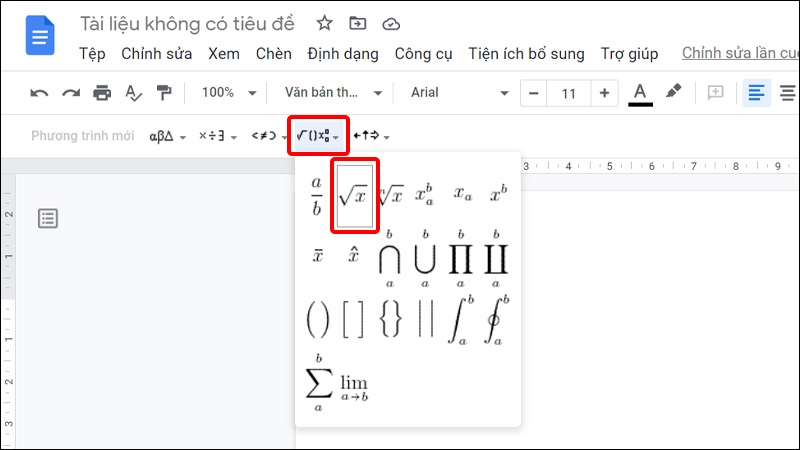
Task: Toggle center alignment
Action: 788,93
